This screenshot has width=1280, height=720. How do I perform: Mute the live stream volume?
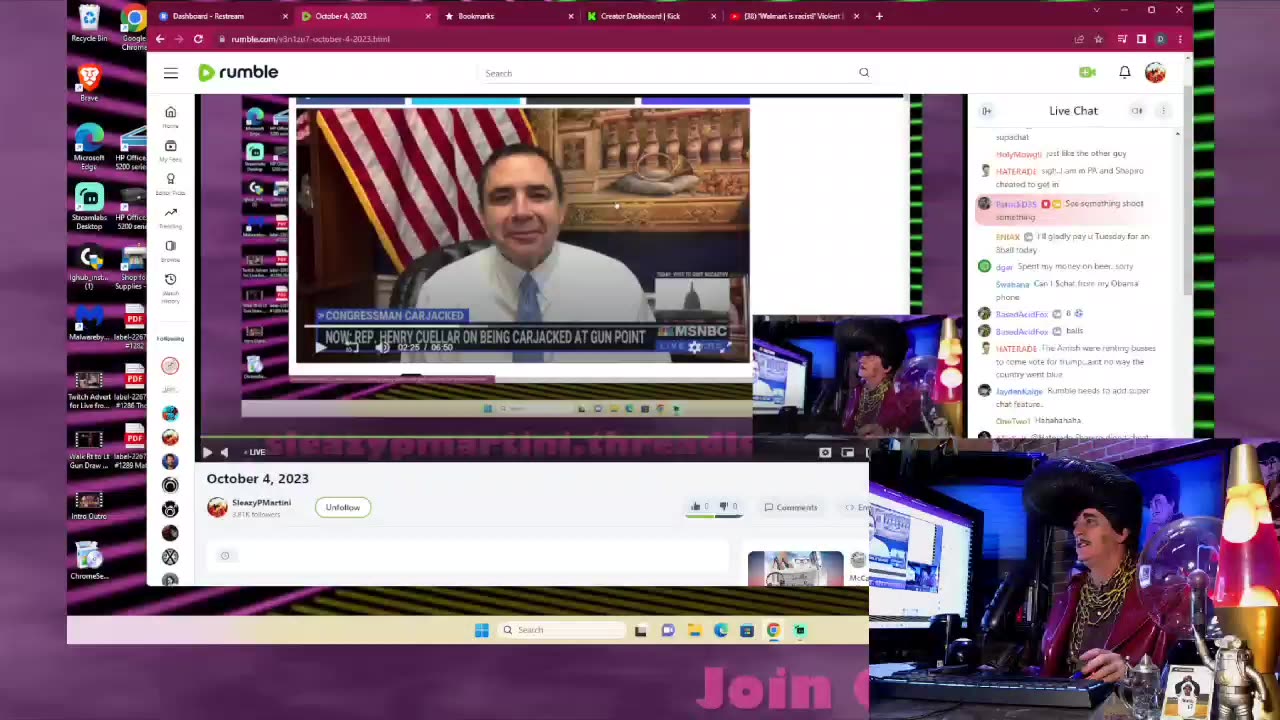[x=224, y=452]
